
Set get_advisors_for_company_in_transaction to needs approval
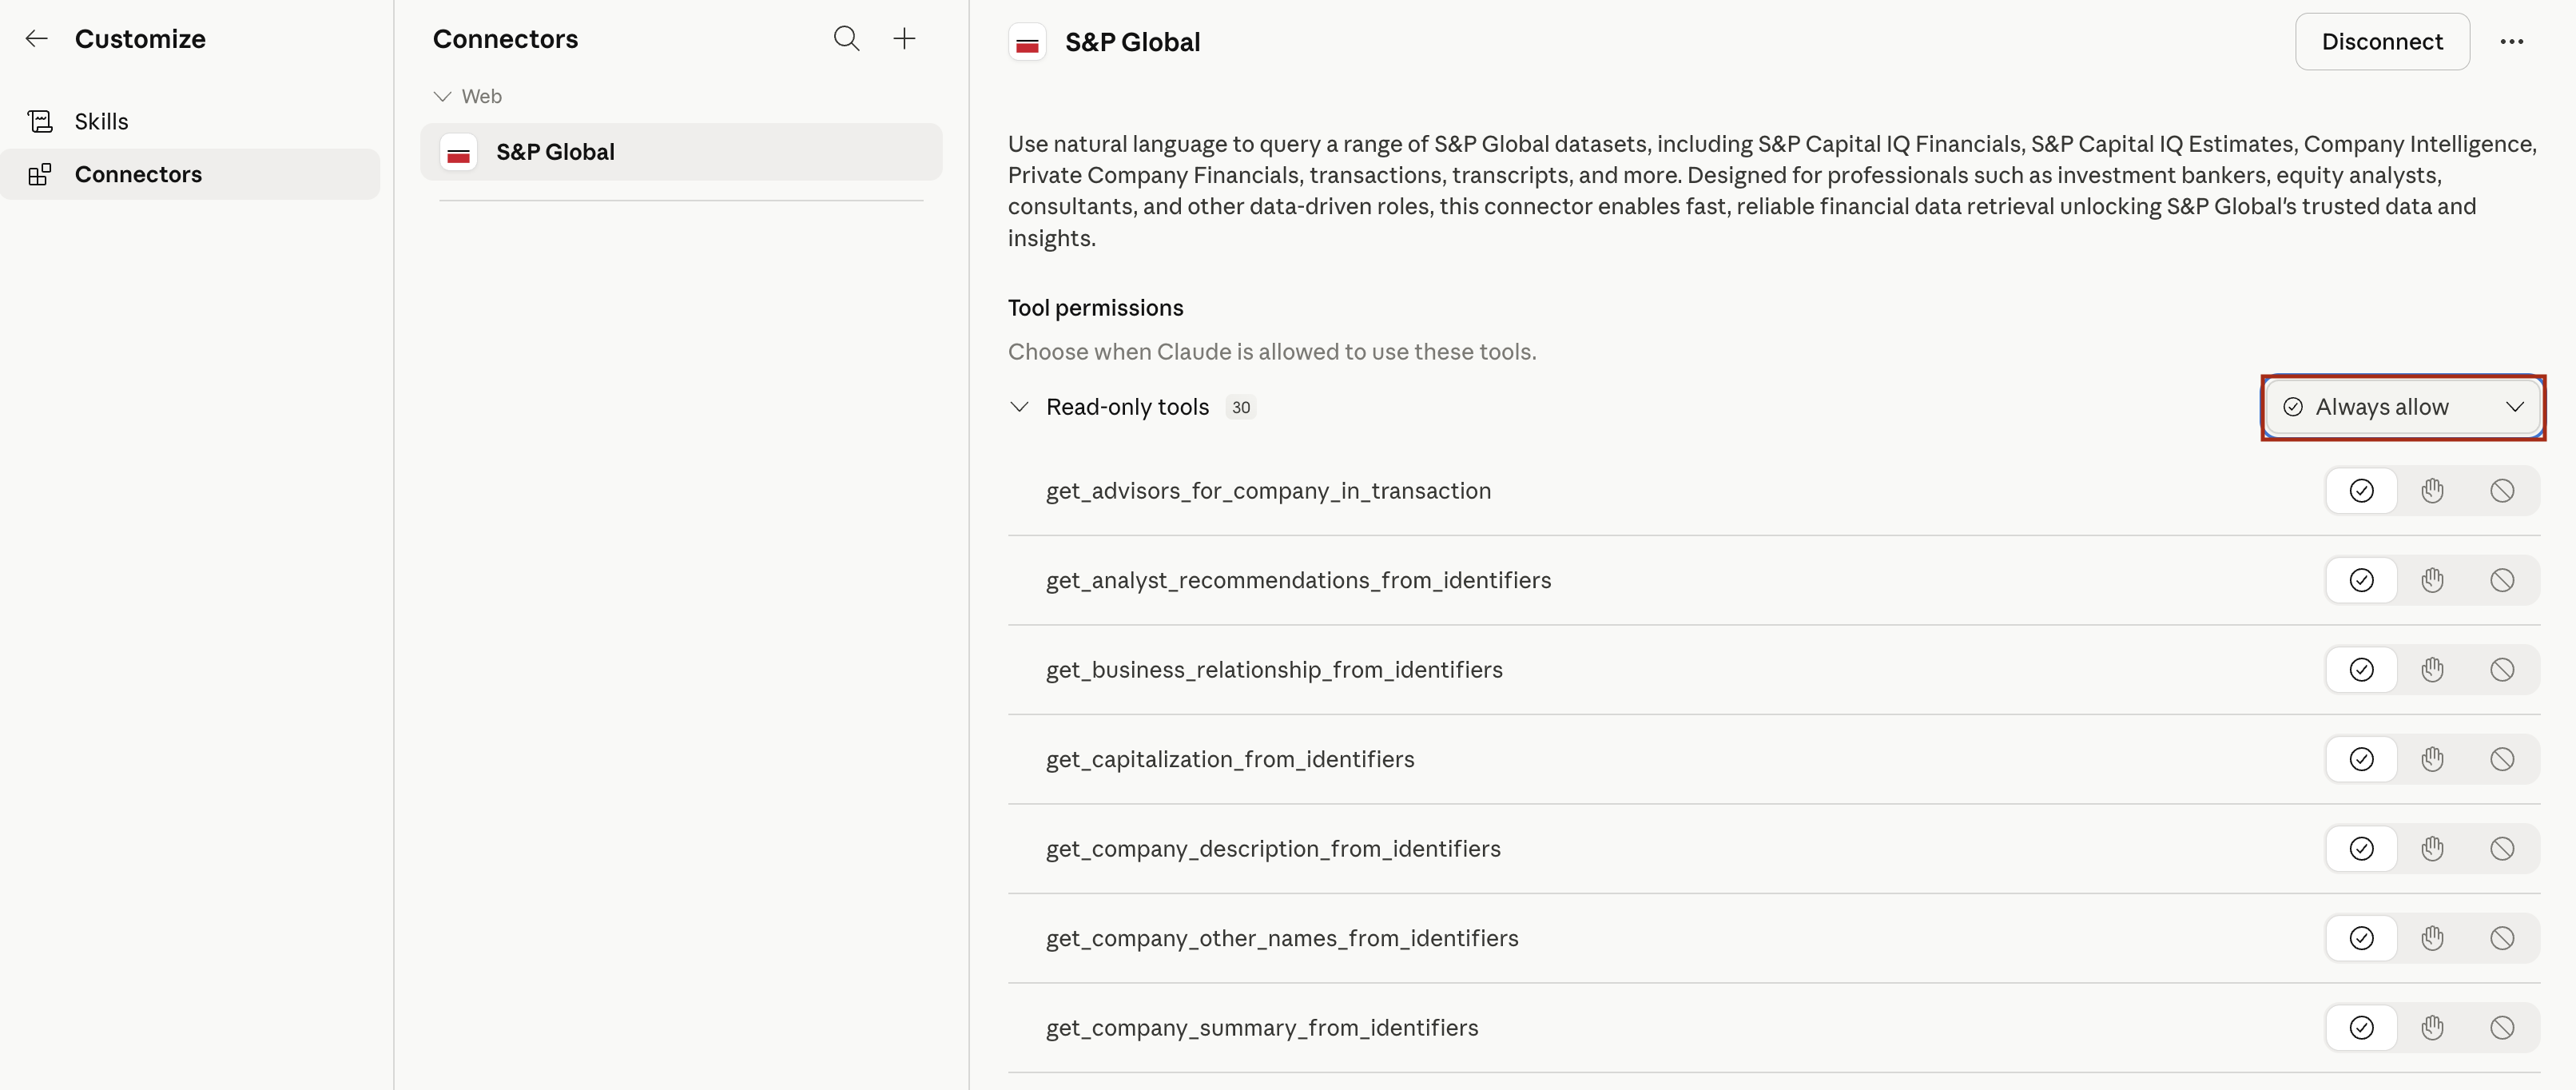coord(2432,491)
